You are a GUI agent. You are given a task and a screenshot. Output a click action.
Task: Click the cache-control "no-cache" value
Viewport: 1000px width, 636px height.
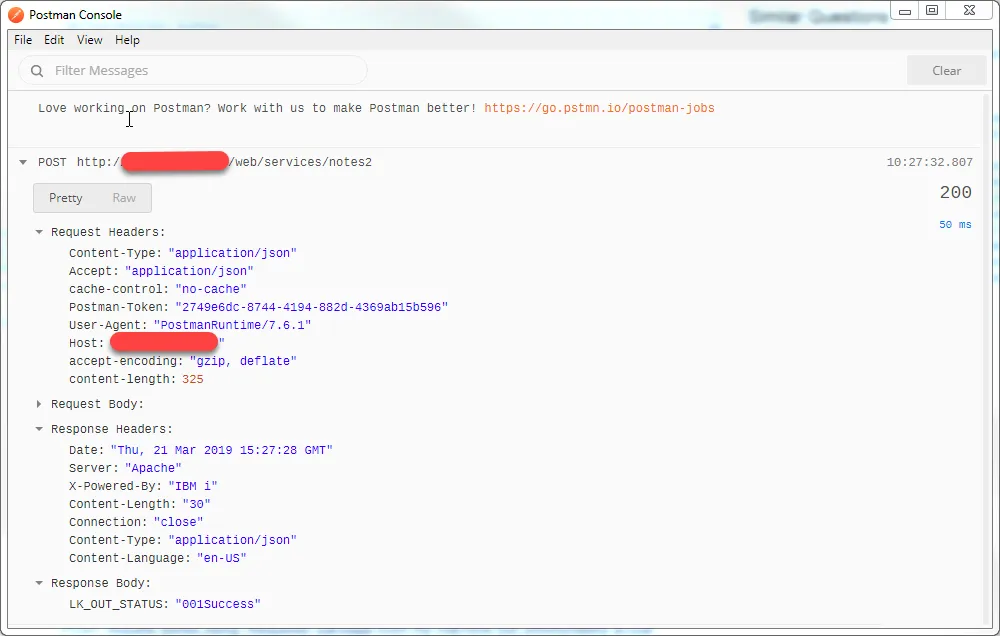click(x=211, y=289)
